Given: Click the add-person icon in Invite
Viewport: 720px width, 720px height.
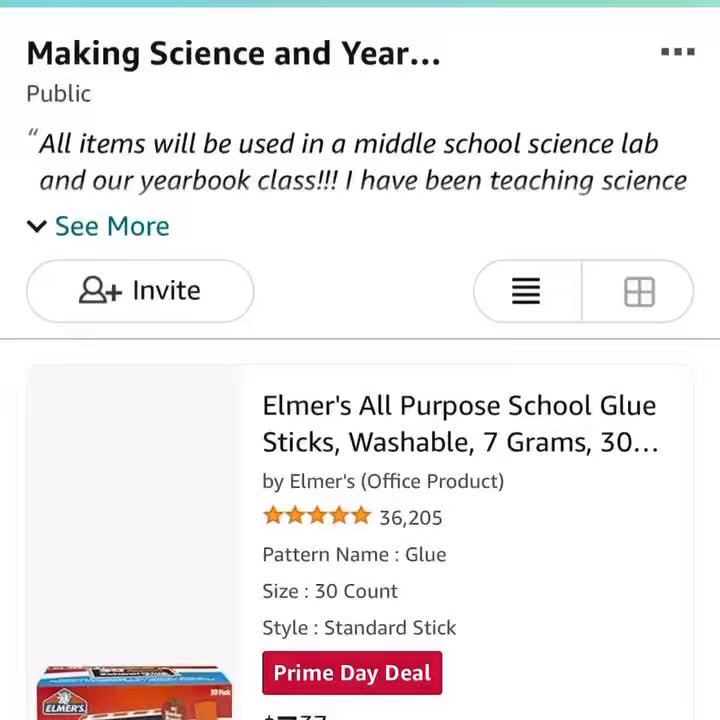Looking at the screenshot, I should pos(100,290).
